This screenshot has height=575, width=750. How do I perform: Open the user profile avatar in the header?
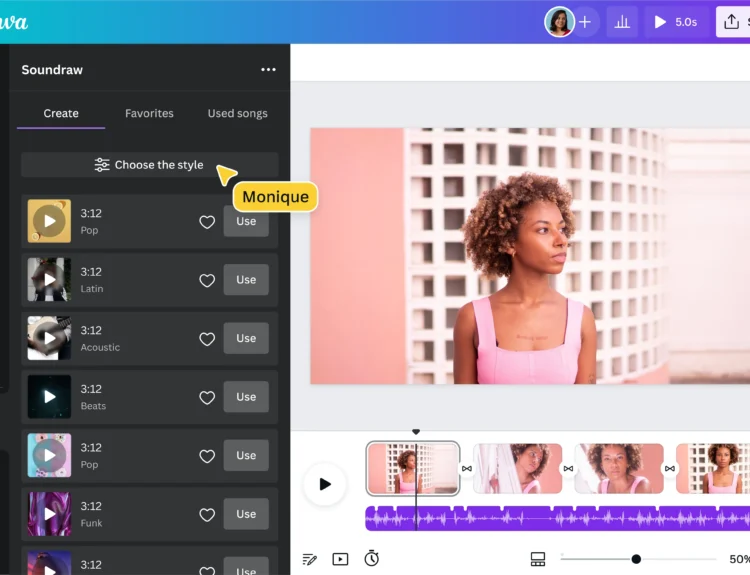tap(559, 22)
